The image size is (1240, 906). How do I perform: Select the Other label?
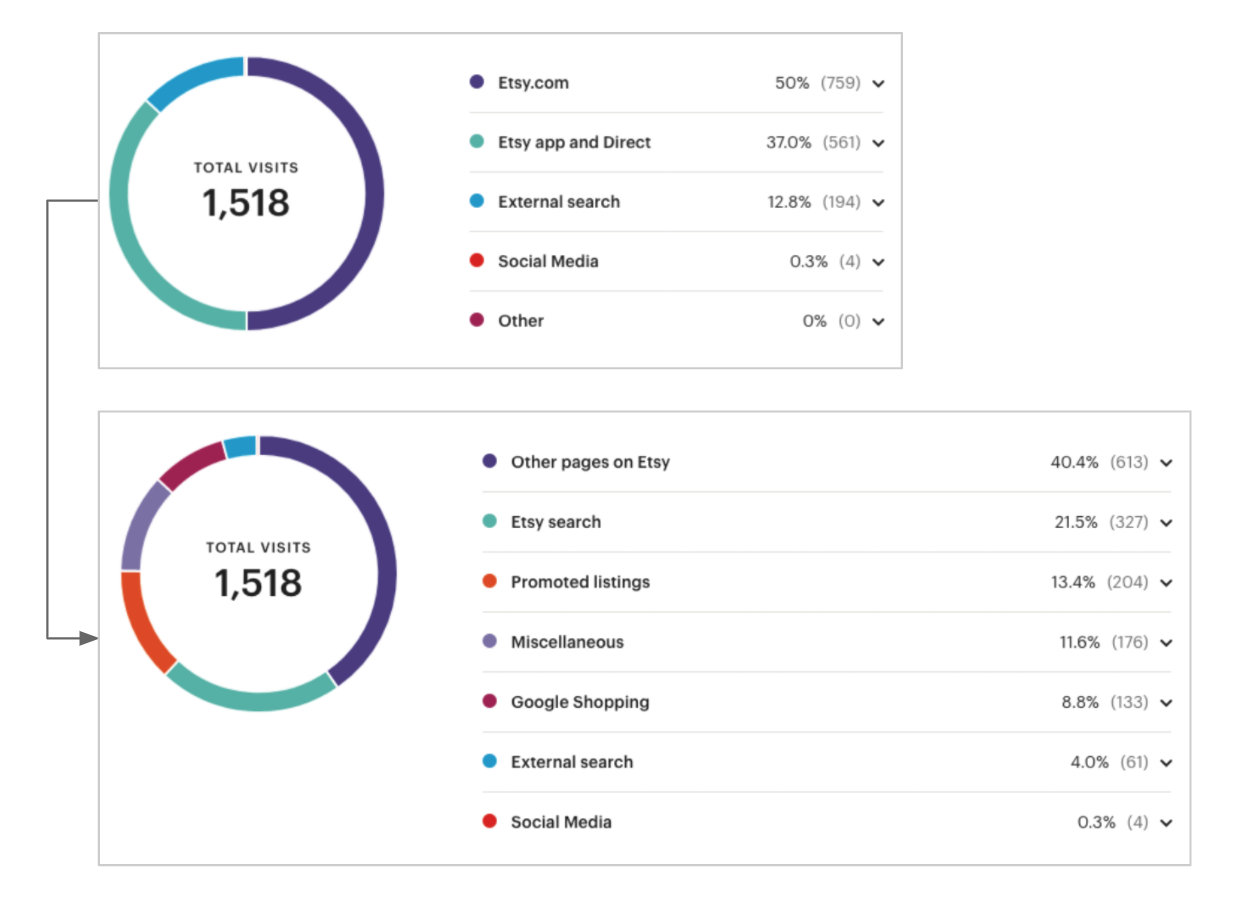(x=521, y=321)
